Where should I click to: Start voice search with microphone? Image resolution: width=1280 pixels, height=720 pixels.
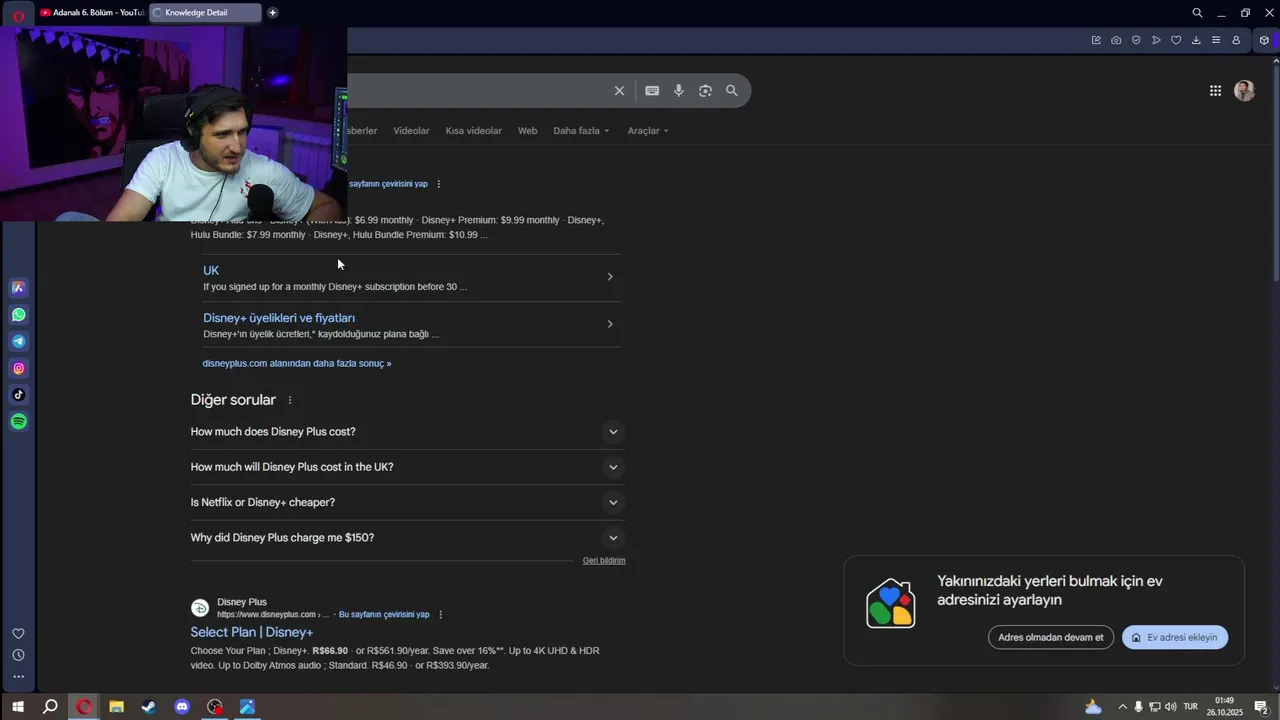[679, 91]
